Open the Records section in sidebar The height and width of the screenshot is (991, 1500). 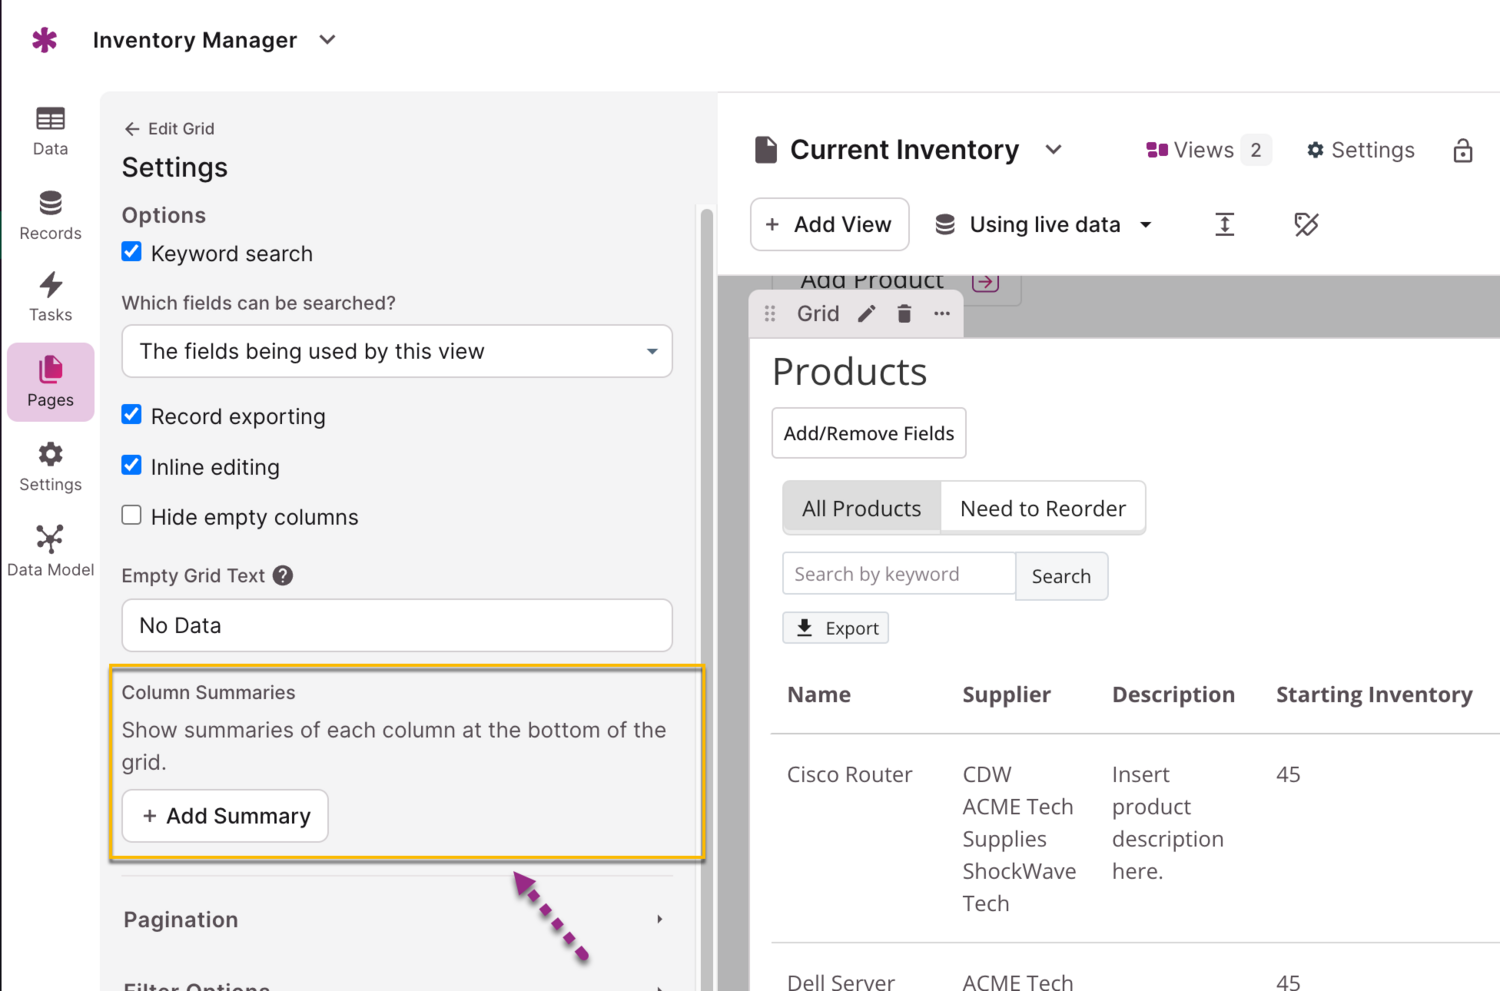click(x=50, y=215)
